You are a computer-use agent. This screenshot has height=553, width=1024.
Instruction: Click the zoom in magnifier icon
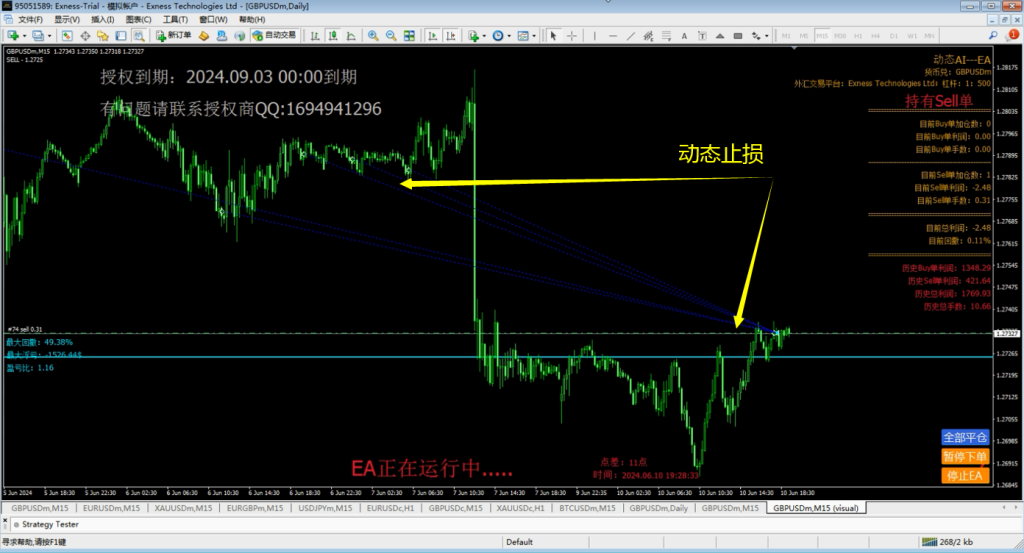pos(373,35)
